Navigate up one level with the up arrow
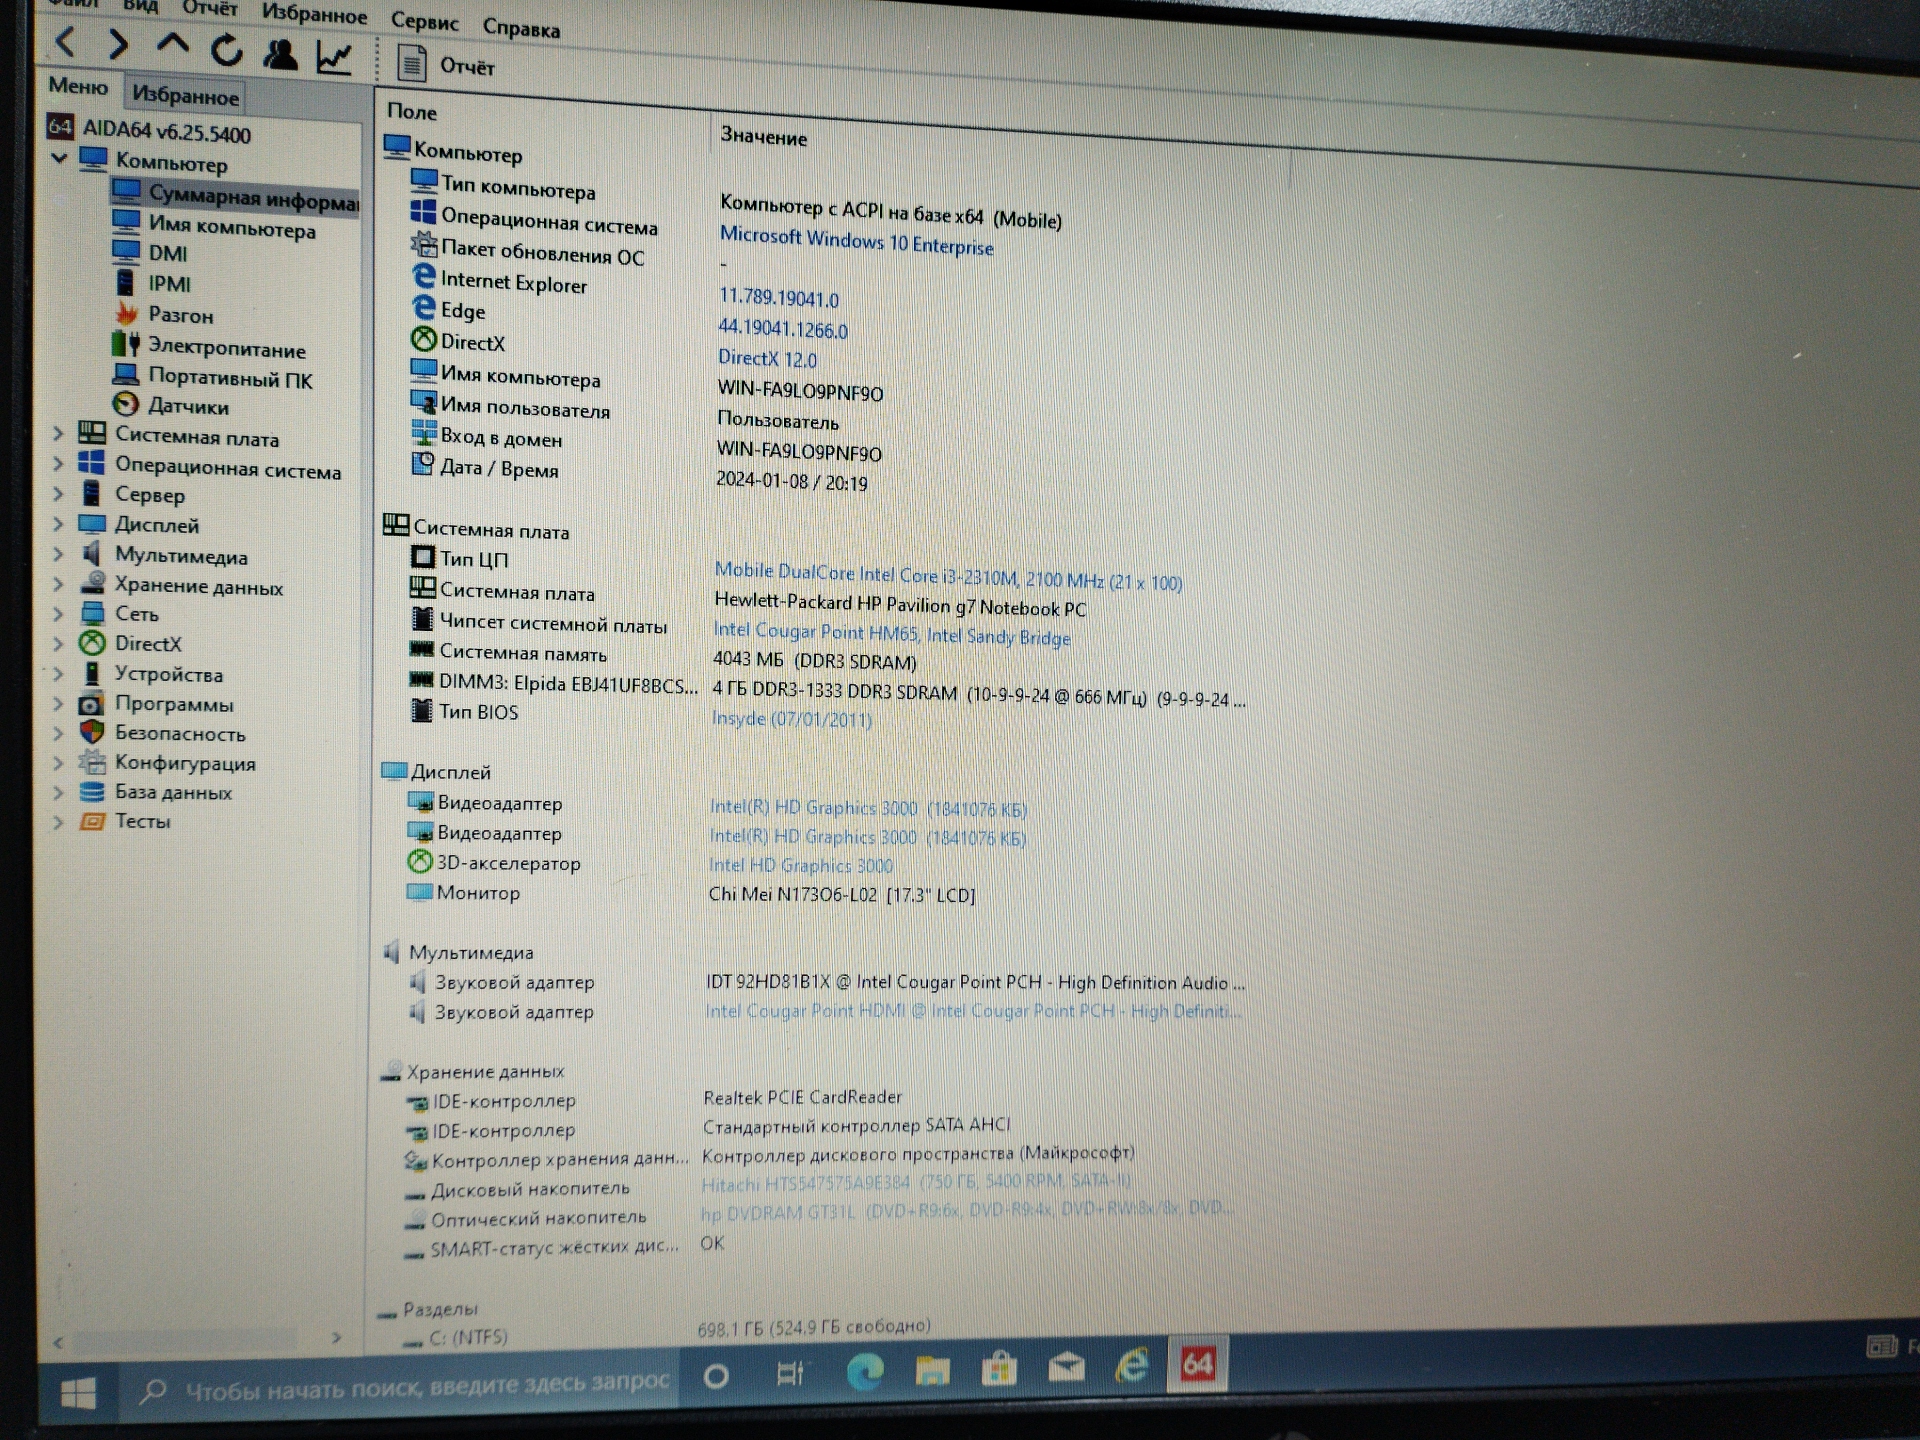Viewport: 1920px width, 1440px height. click(x=173, y=45)
